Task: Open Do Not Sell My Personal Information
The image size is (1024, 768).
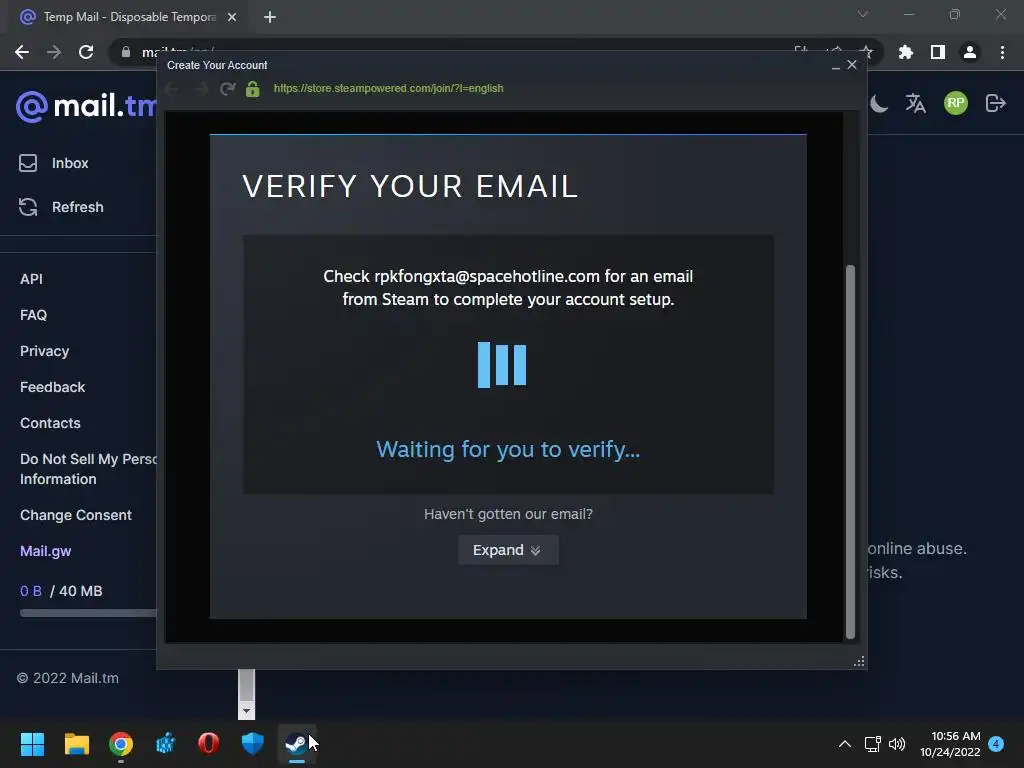Action: click(x=88, y=469)
